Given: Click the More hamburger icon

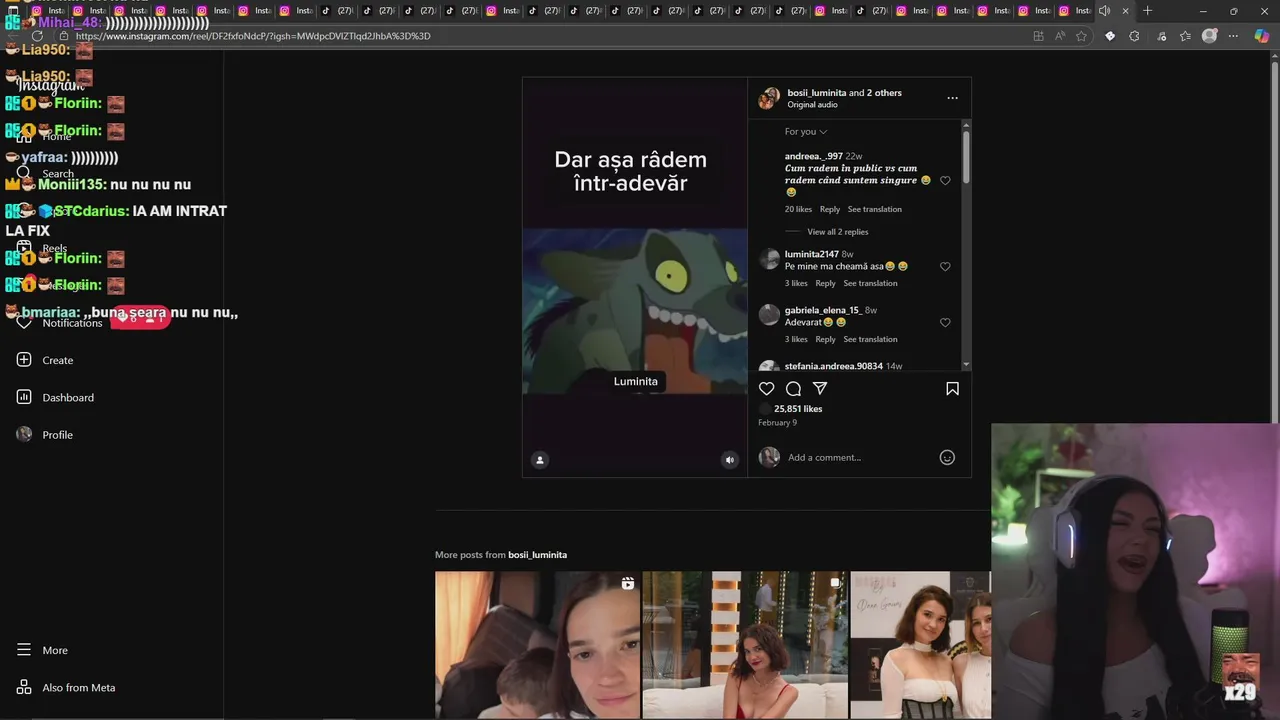Looking at the screenshot, I should coord(24,650).
